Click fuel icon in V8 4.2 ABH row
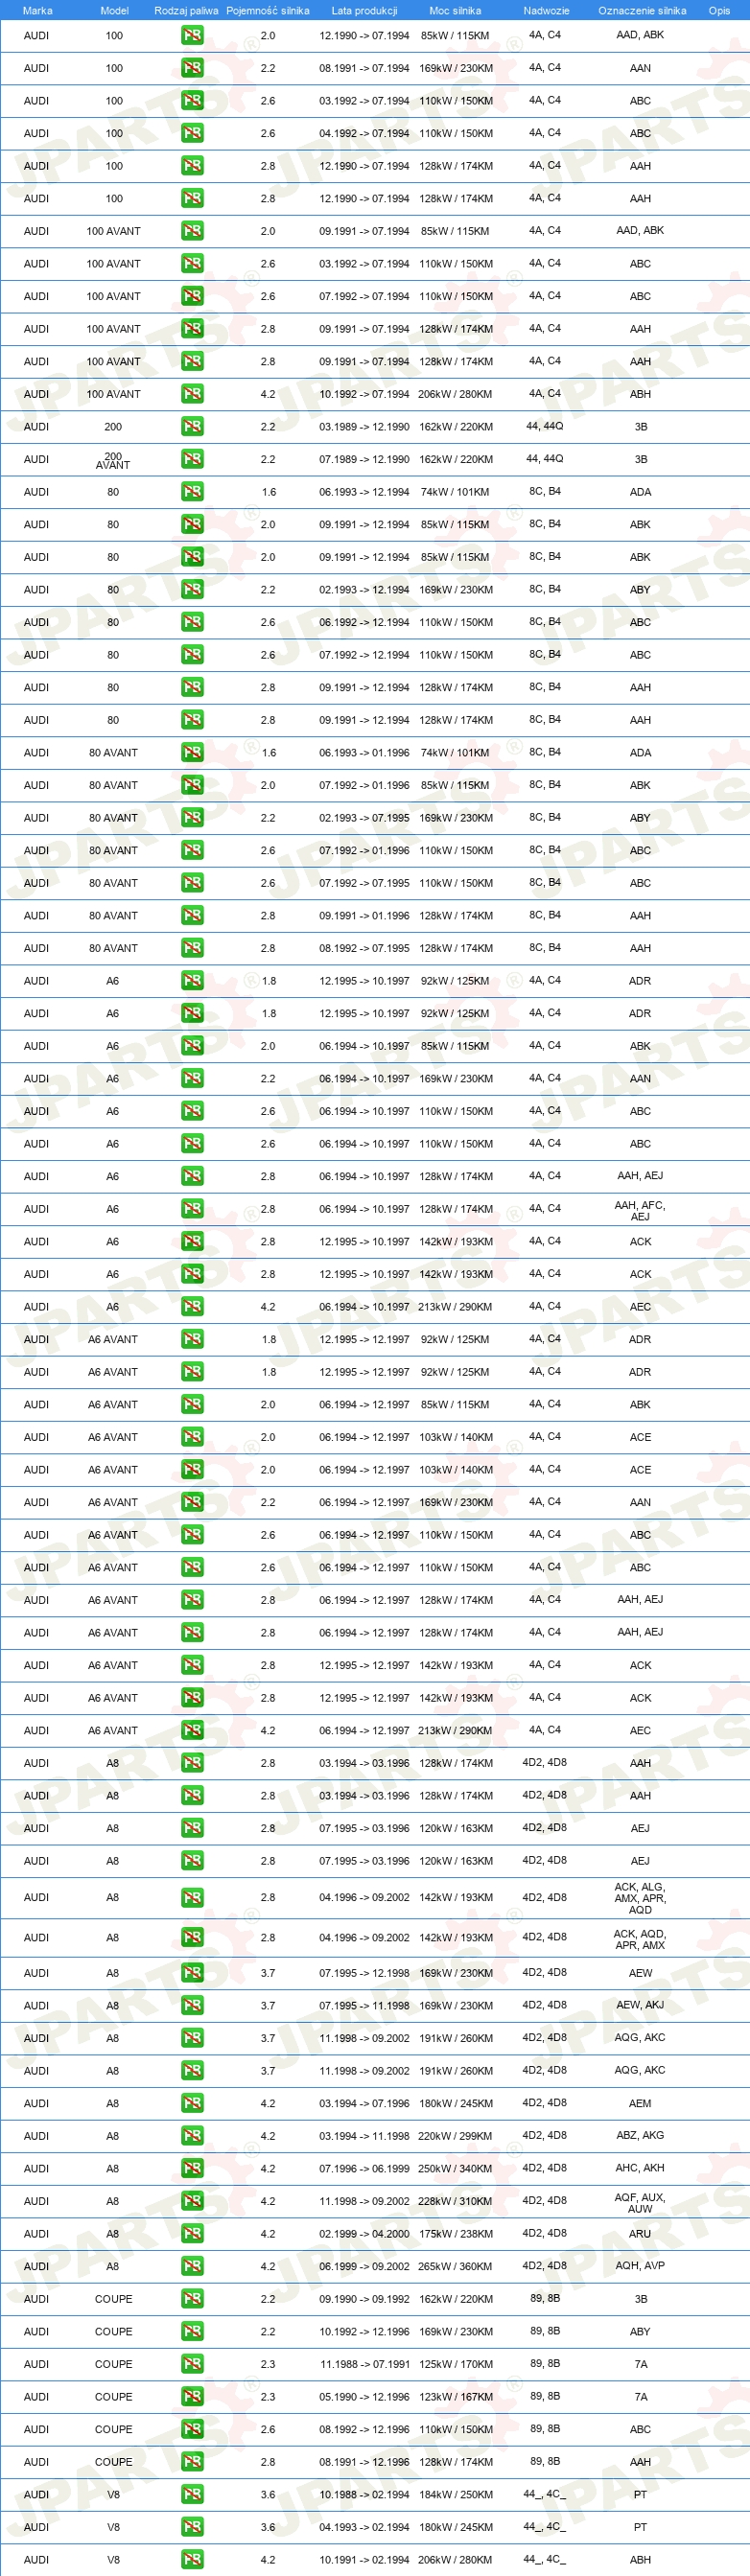 [192, 2560]
